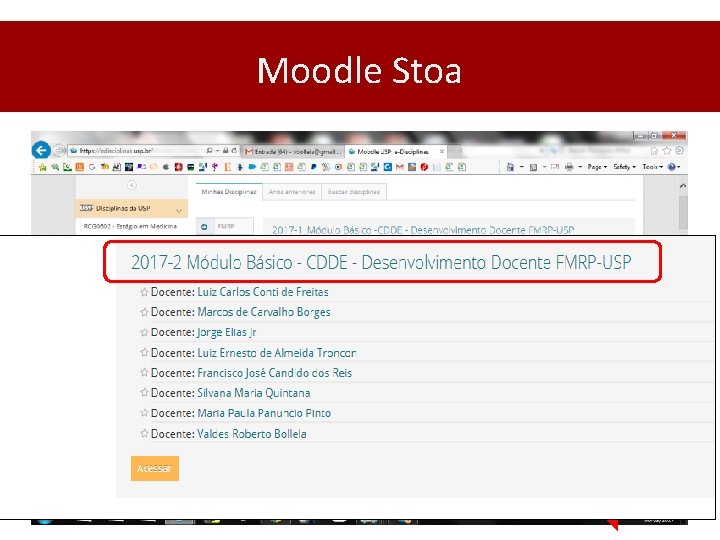Toggle star for Valdes Roberto Bollela

pos(144,433)
